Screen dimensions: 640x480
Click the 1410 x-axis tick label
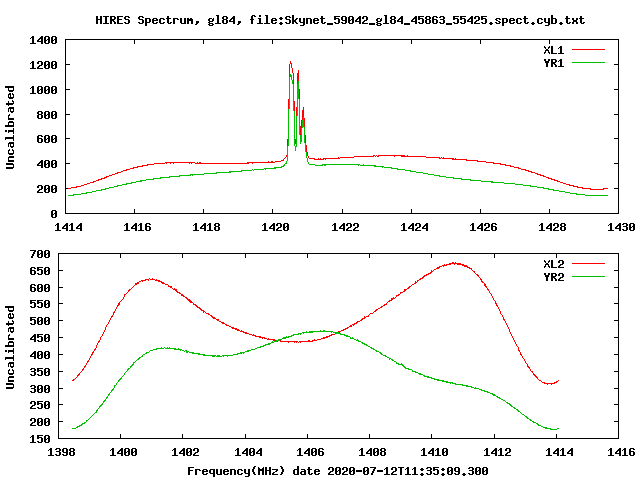click(434, 452)
